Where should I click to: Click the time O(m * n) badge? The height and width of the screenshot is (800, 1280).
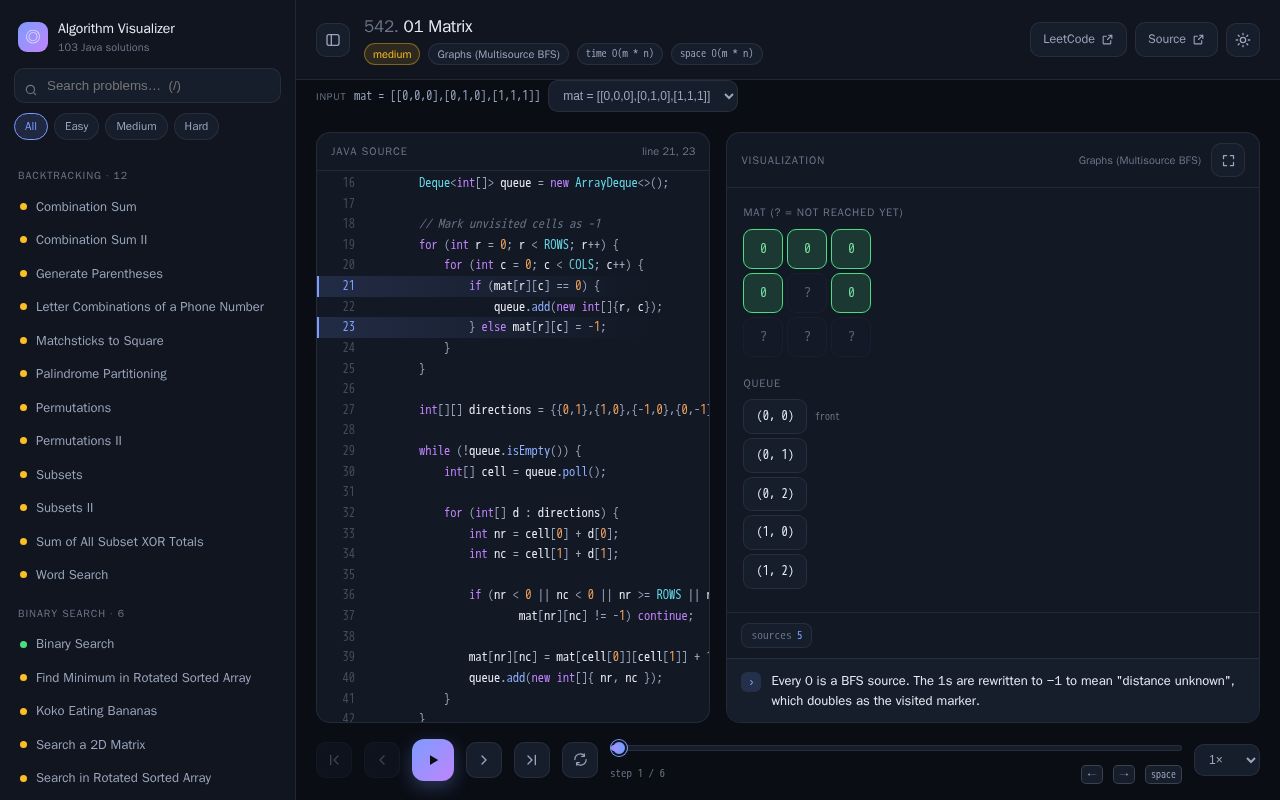(x=619, y=54)
